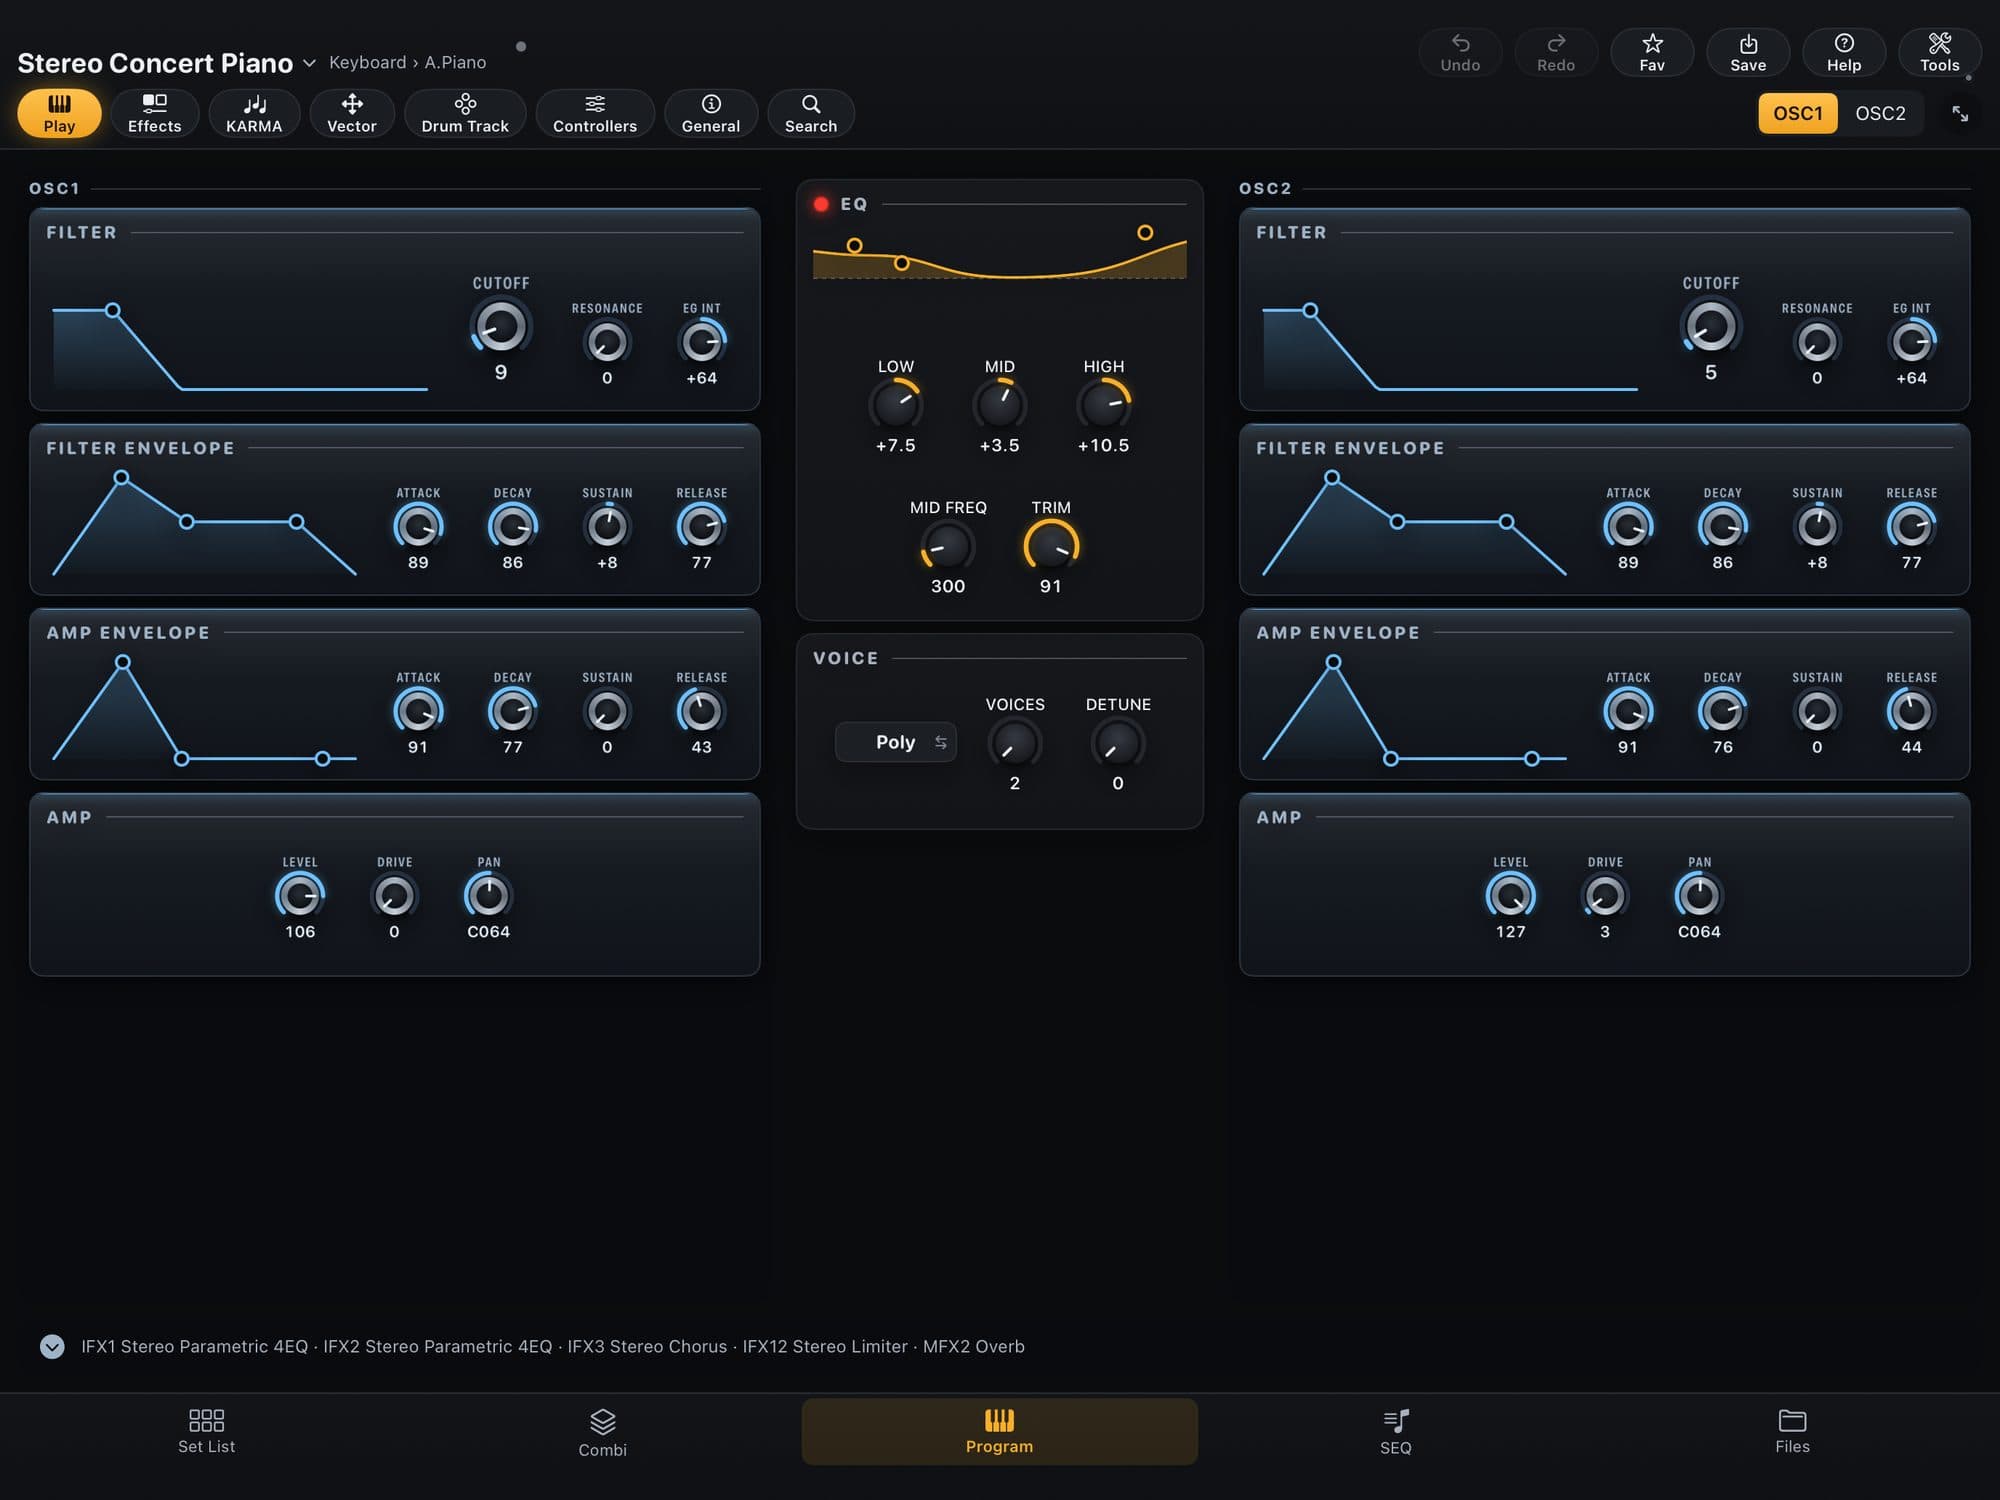Open the Files browser
The height and width of the screenshot is (1500, 2000).
tap(1792, 1432)
